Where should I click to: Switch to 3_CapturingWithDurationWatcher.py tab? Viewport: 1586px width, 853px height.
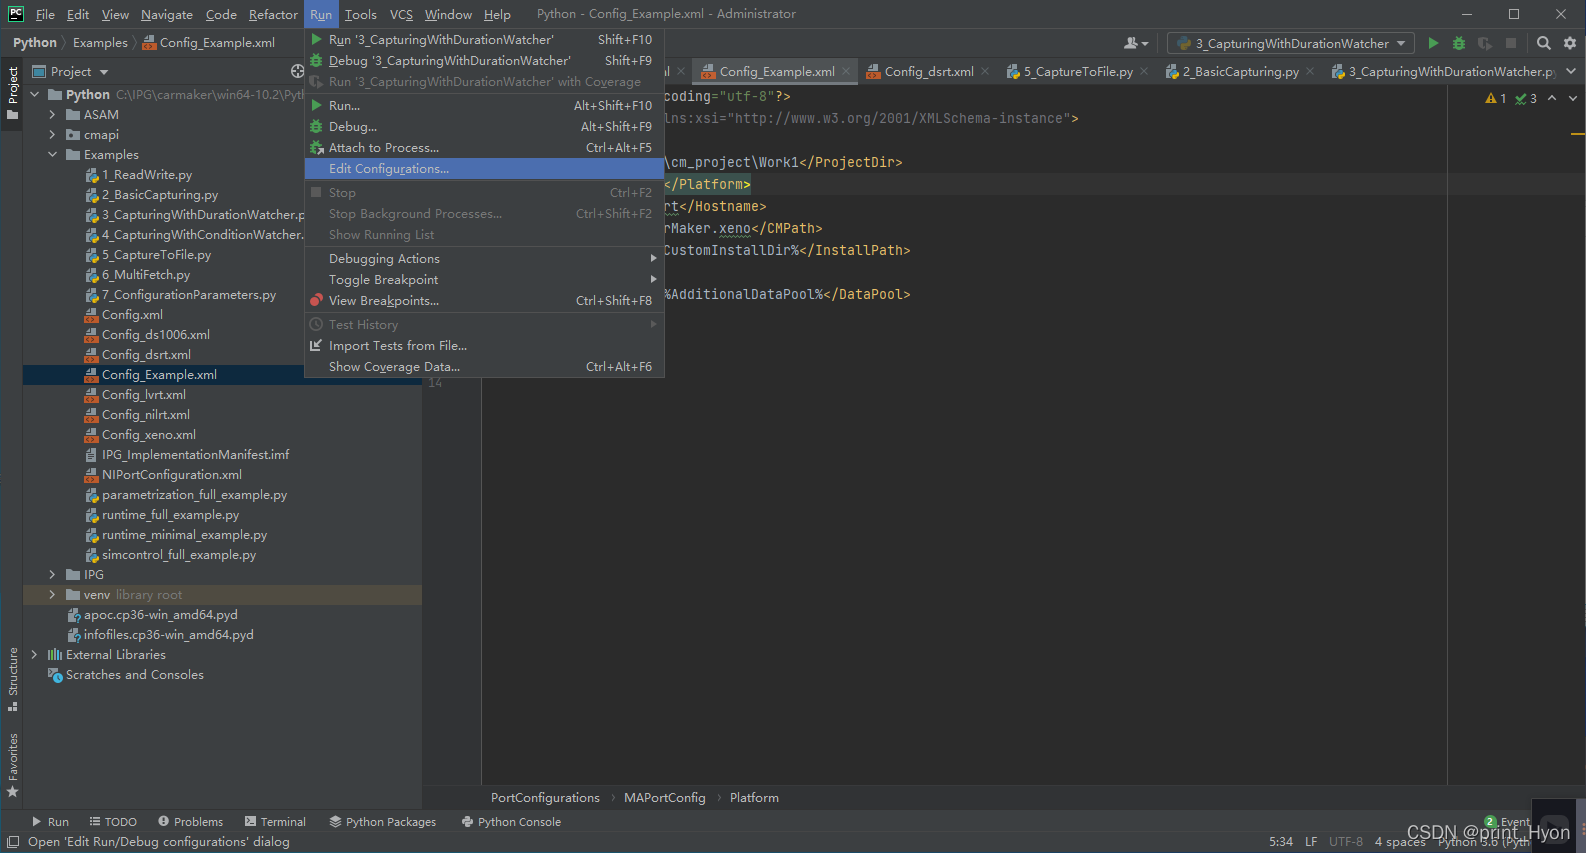click(x=1444, y=71)
